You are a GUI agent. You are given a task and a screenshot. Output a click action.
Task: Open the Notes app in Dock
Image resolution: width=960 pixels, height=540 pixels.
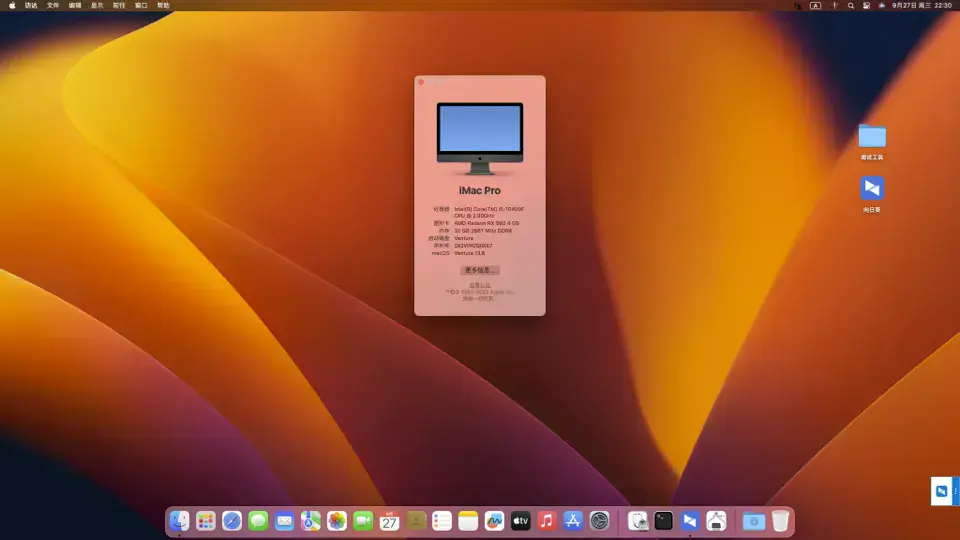468,521
